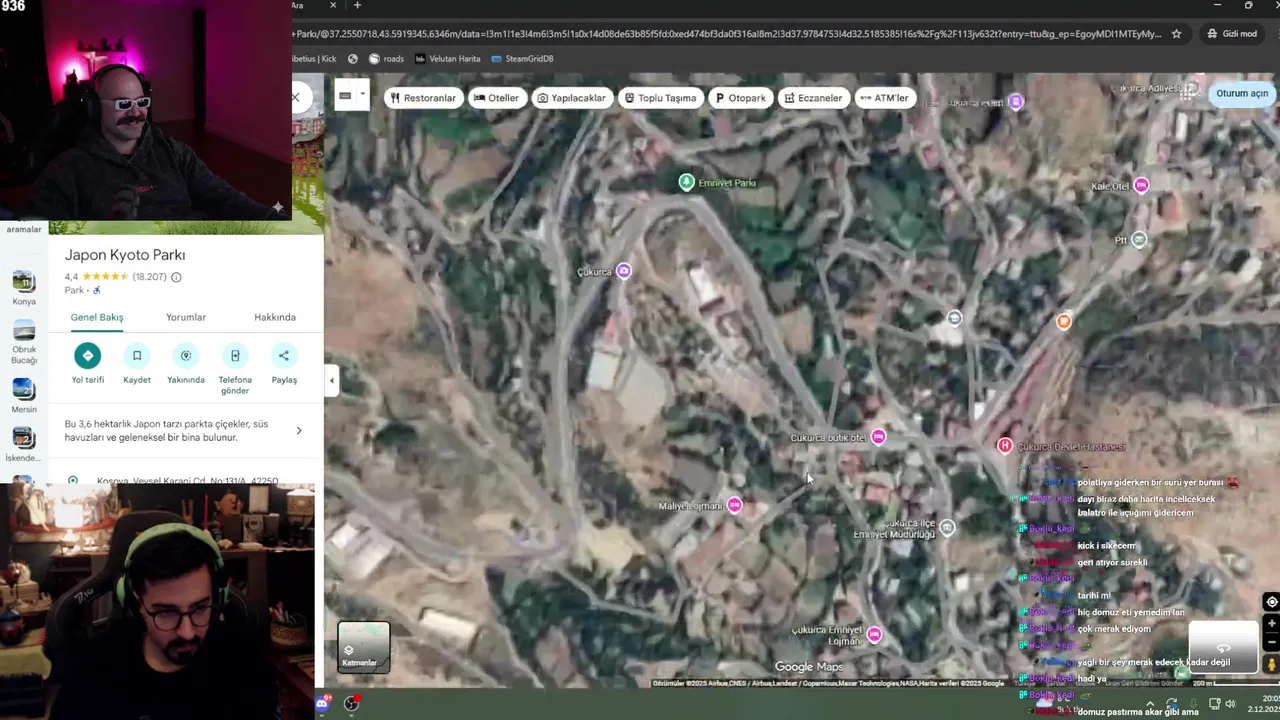Click the Emniyet Parkı map marker
Screen dimensions: 1280x720
(x=686, y=182)
